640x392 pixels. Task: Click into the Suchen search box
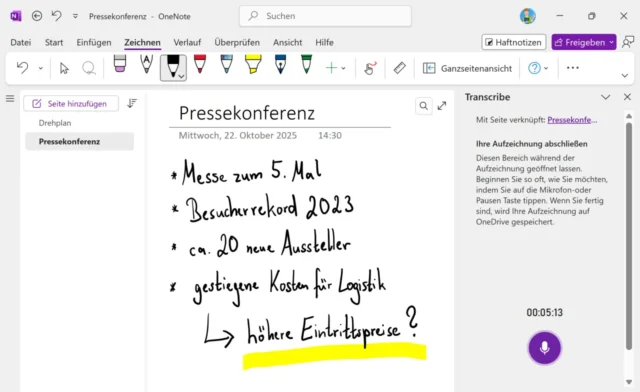click(325, 16)
